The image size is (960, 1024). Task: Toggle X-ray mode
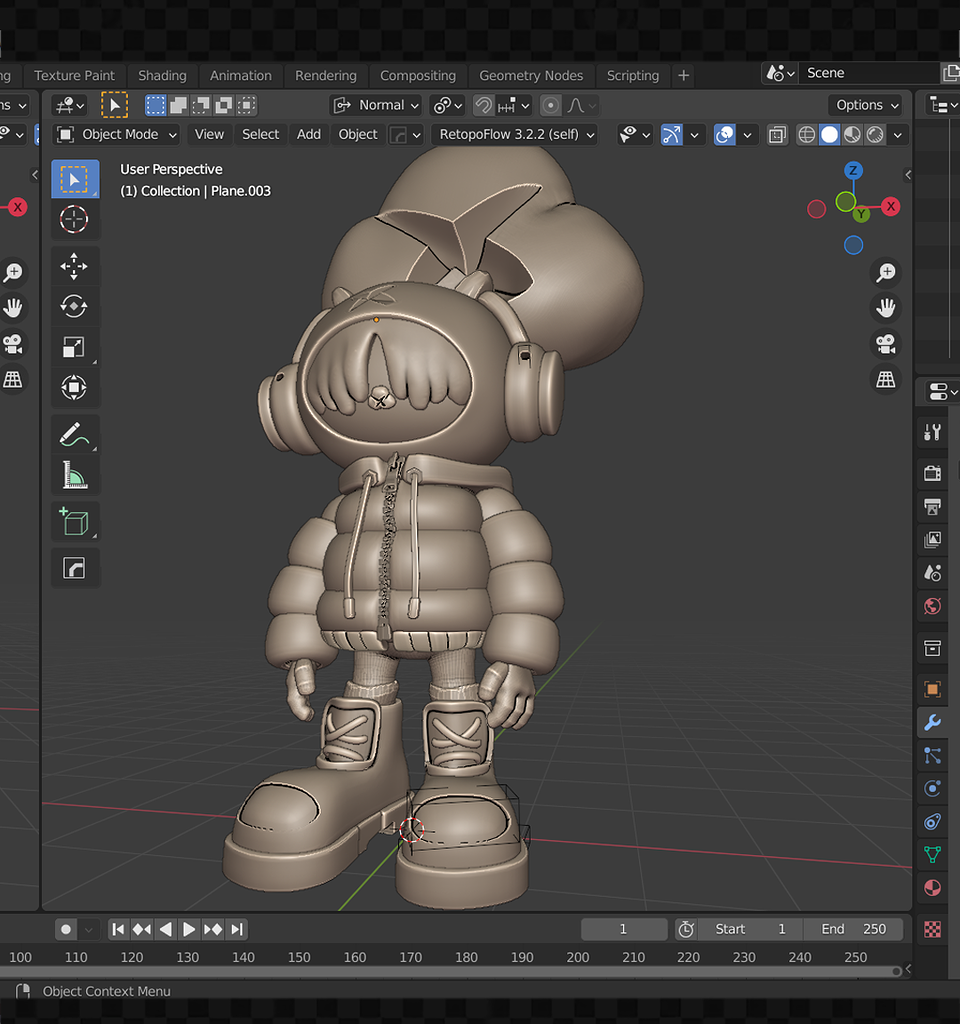[777, 135]
